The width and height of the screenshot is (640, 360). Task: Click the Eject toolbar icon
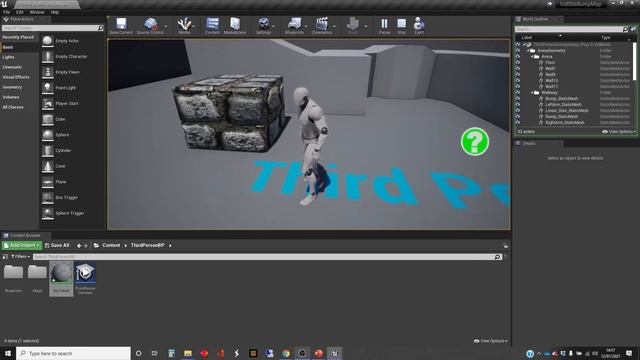[419, 26]
